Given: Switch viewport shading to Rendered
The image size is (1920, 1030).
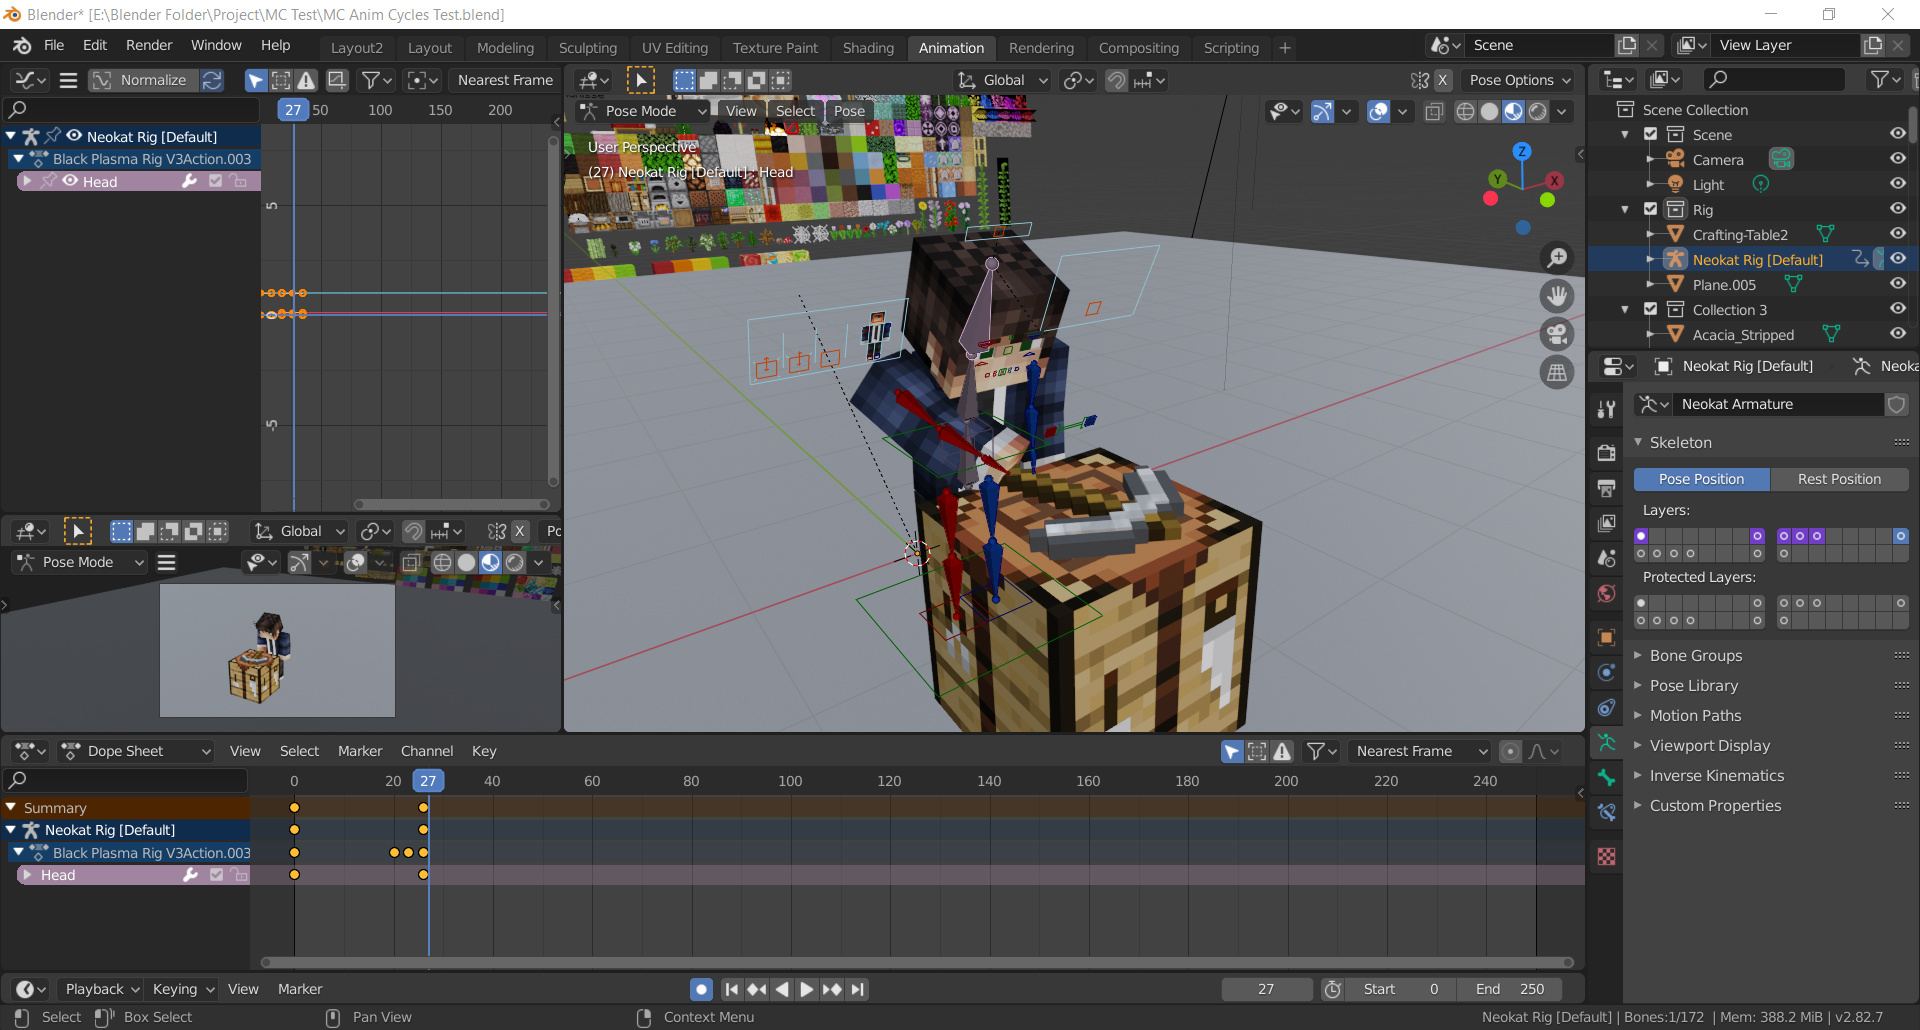Looking at the screenshot, I should click(1537, 112).
